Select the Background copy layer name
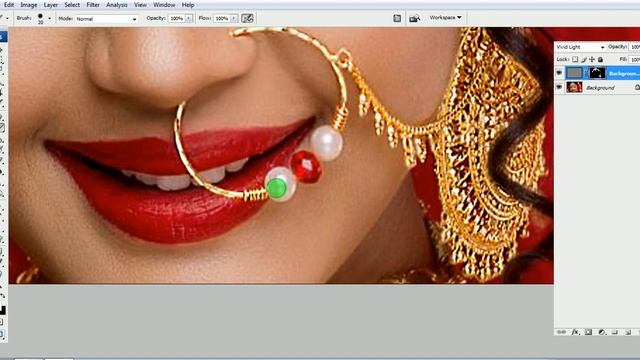 [624, 73]
